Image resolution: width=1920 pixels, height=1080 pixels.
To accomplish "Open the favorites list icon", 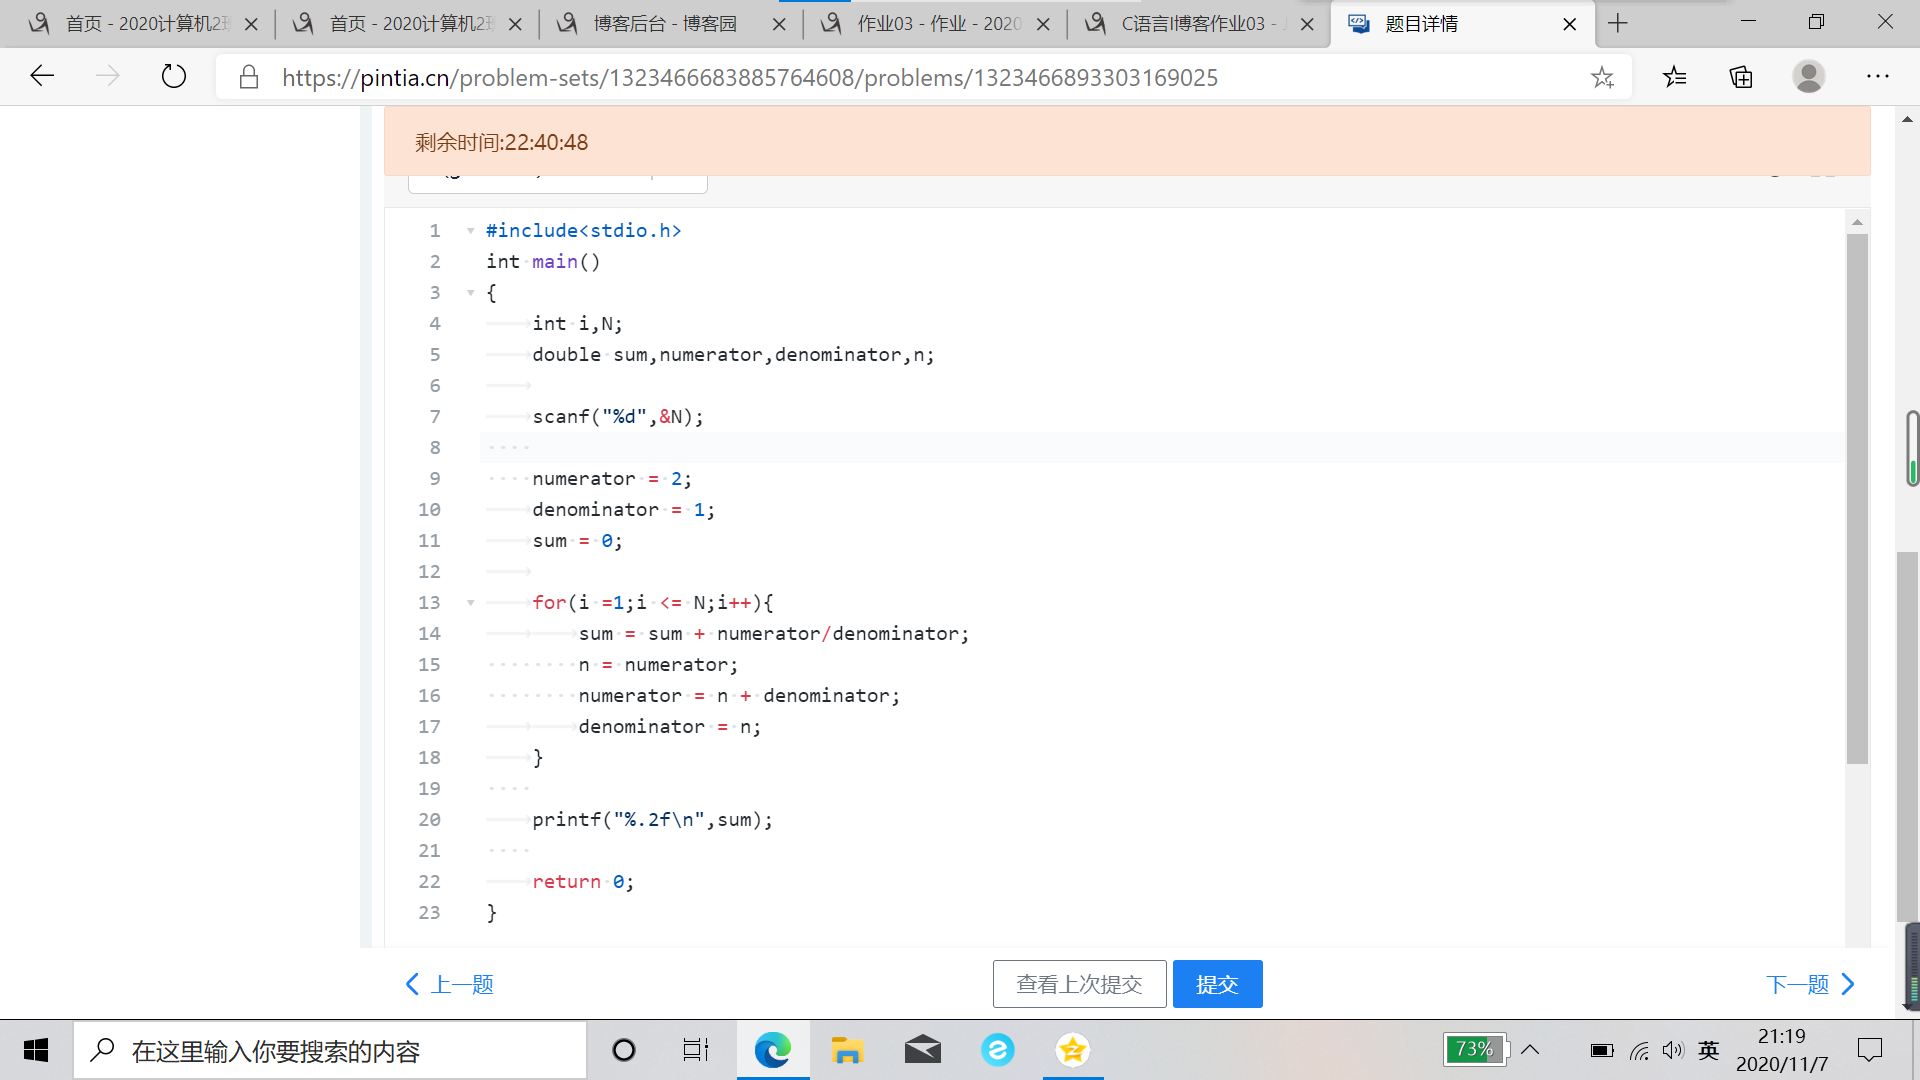I will click(x=1675, y=77).
